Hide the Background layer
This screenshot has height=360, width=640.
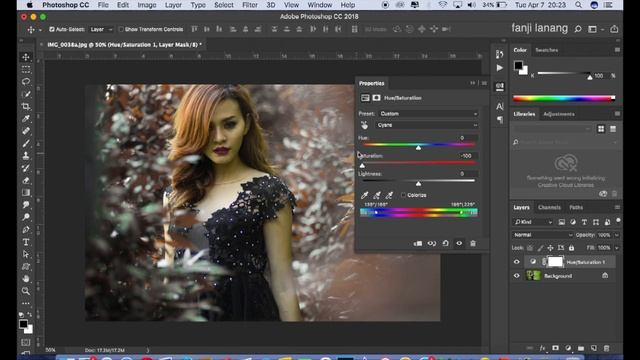click(517, 276)
